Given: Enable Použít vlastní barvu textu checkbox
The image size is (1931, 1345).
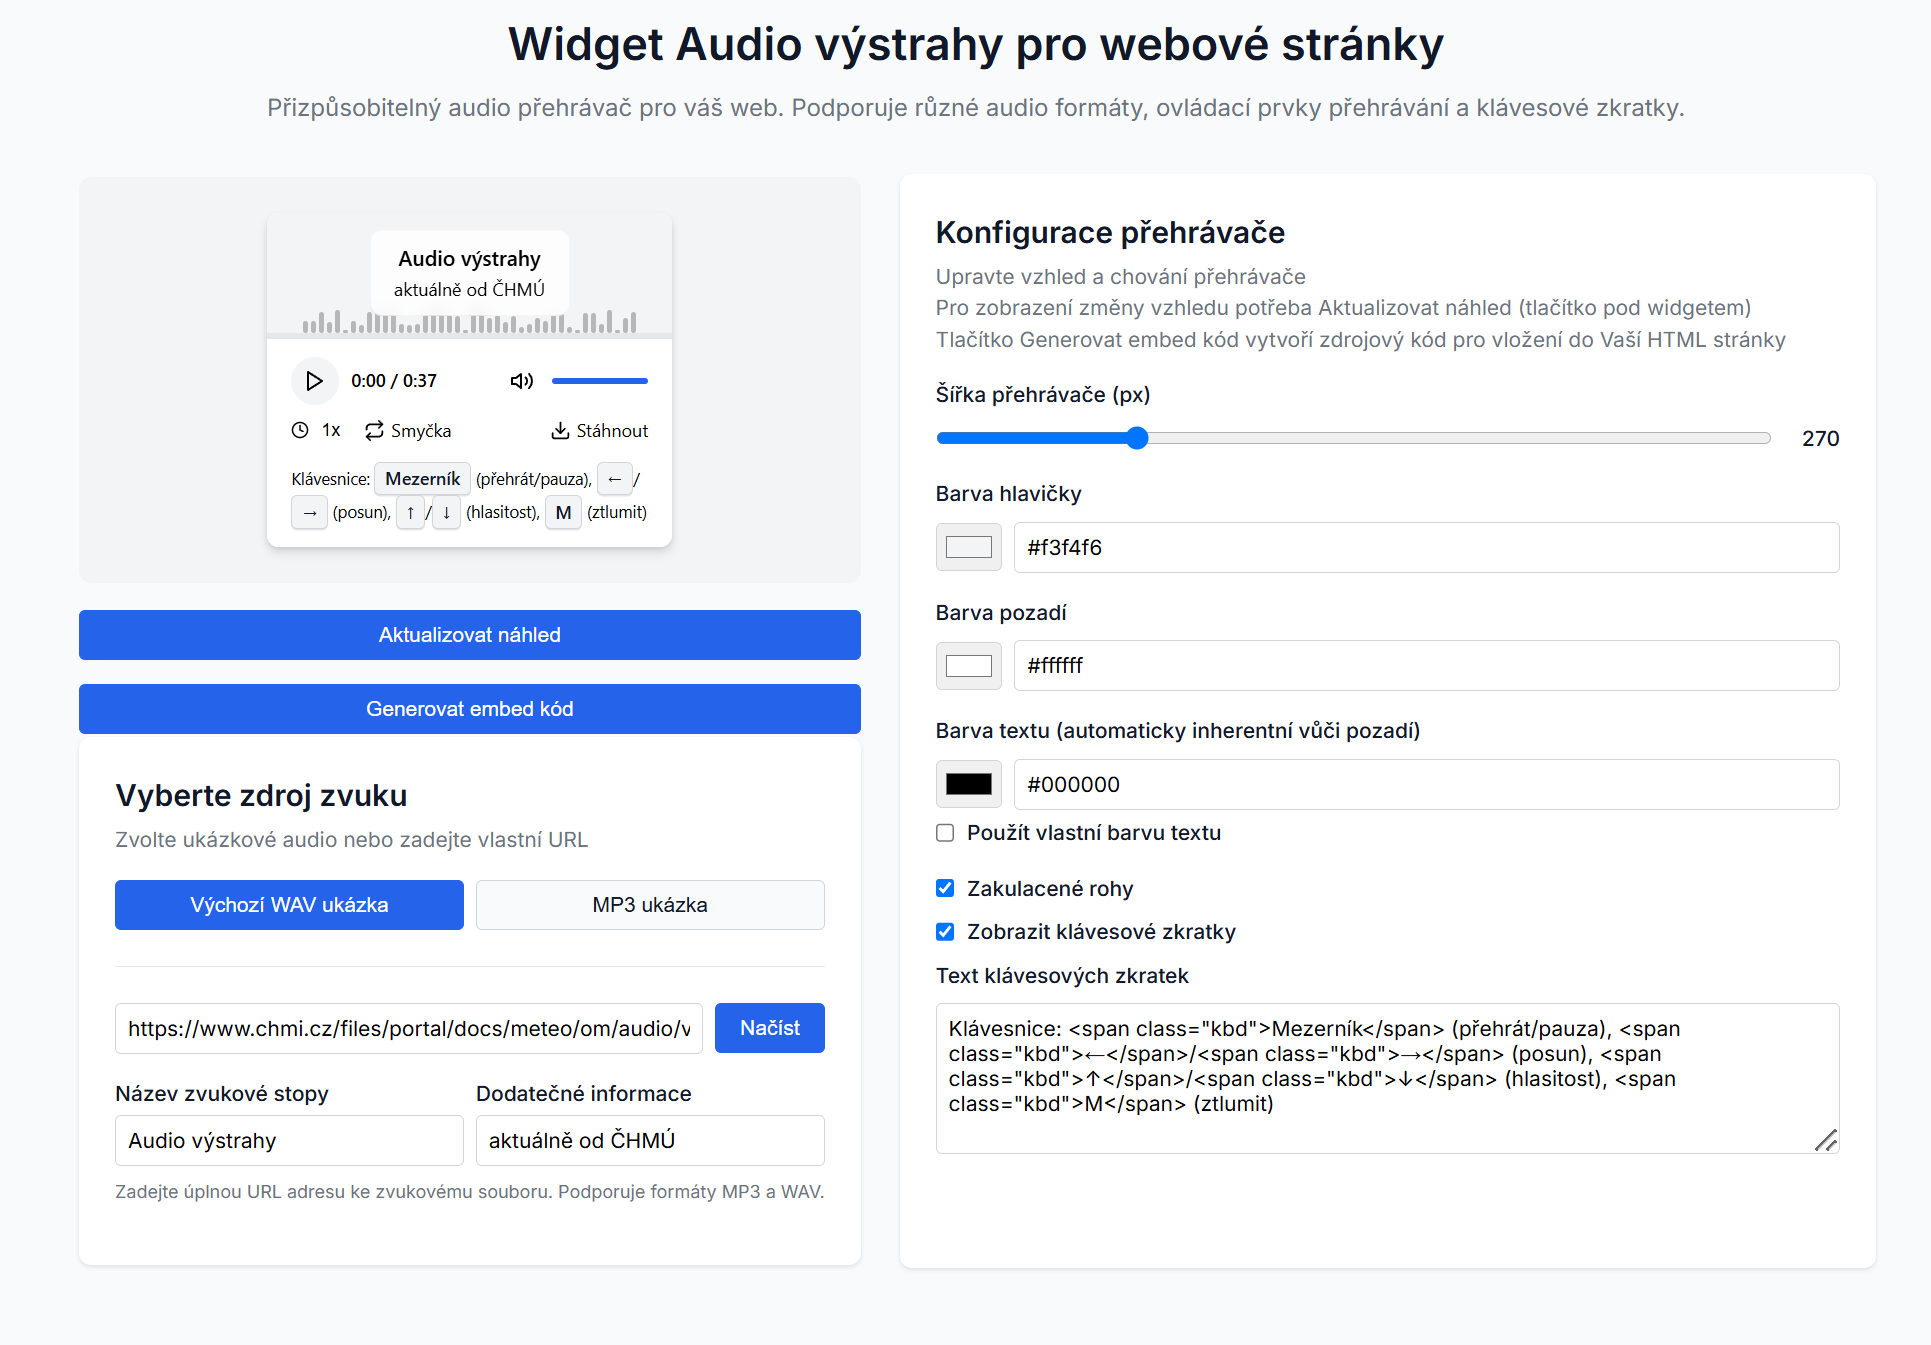Looking at the screenshot, I should point(945,833).
